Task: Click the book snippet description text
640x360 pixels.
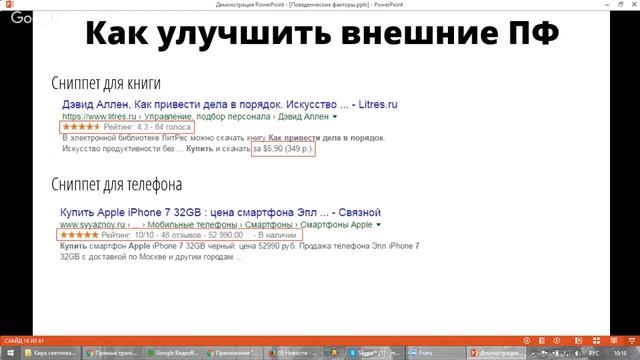Action: tap(223, 143)
